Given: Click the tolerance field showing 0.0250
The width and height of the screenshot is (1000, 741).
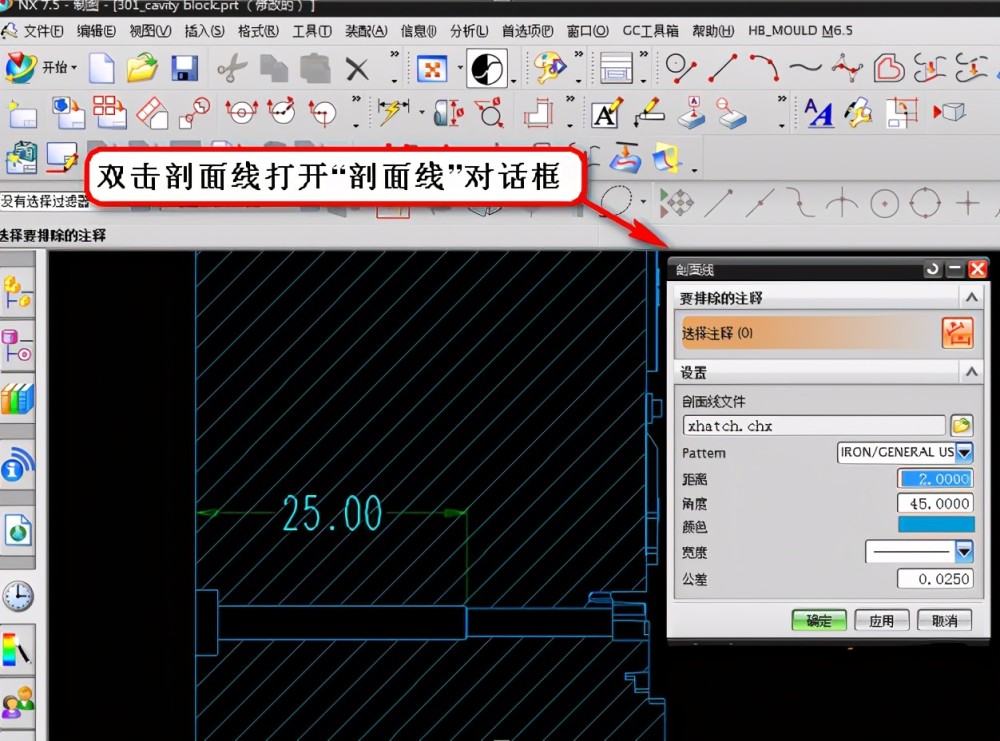Looking at the screenshot, I should 936,578.
